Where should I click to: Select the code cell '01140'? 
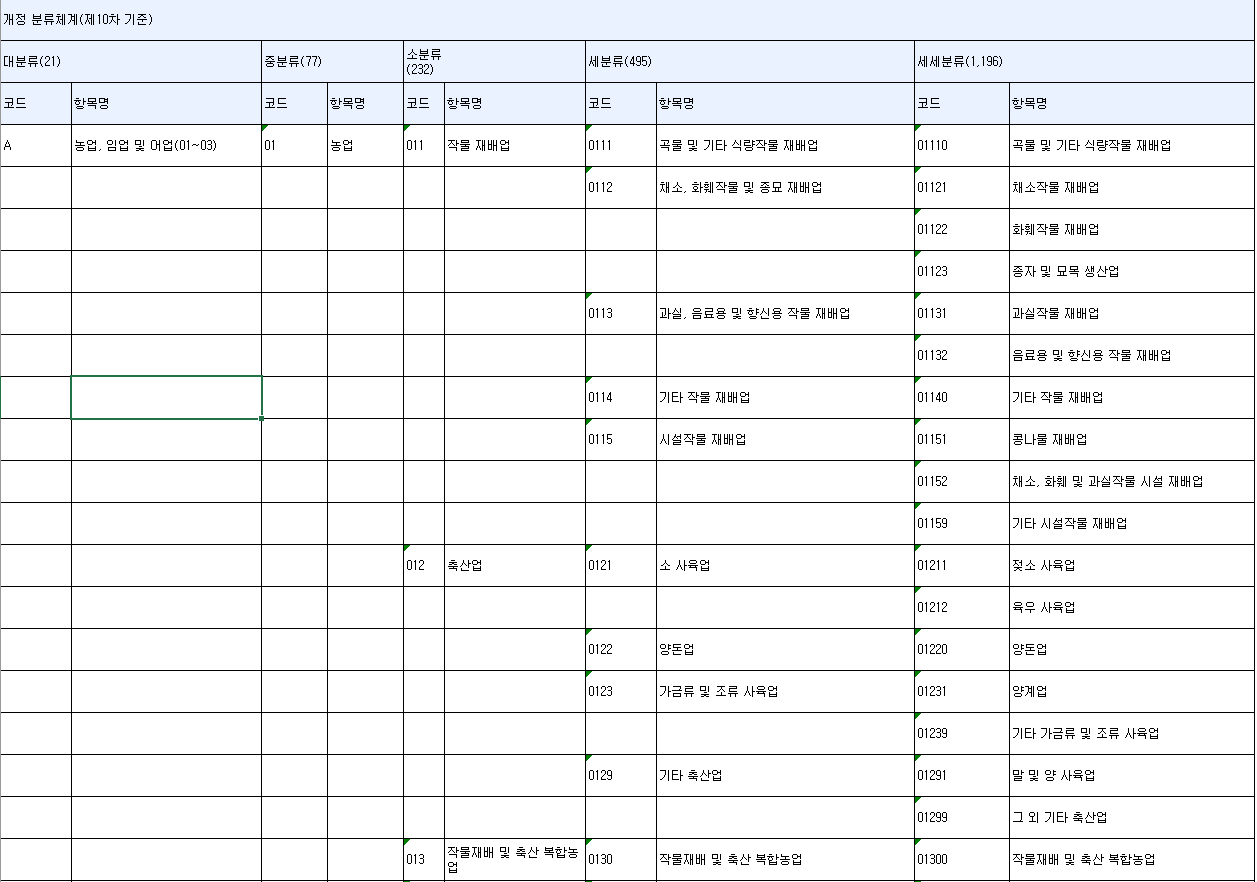962,397
